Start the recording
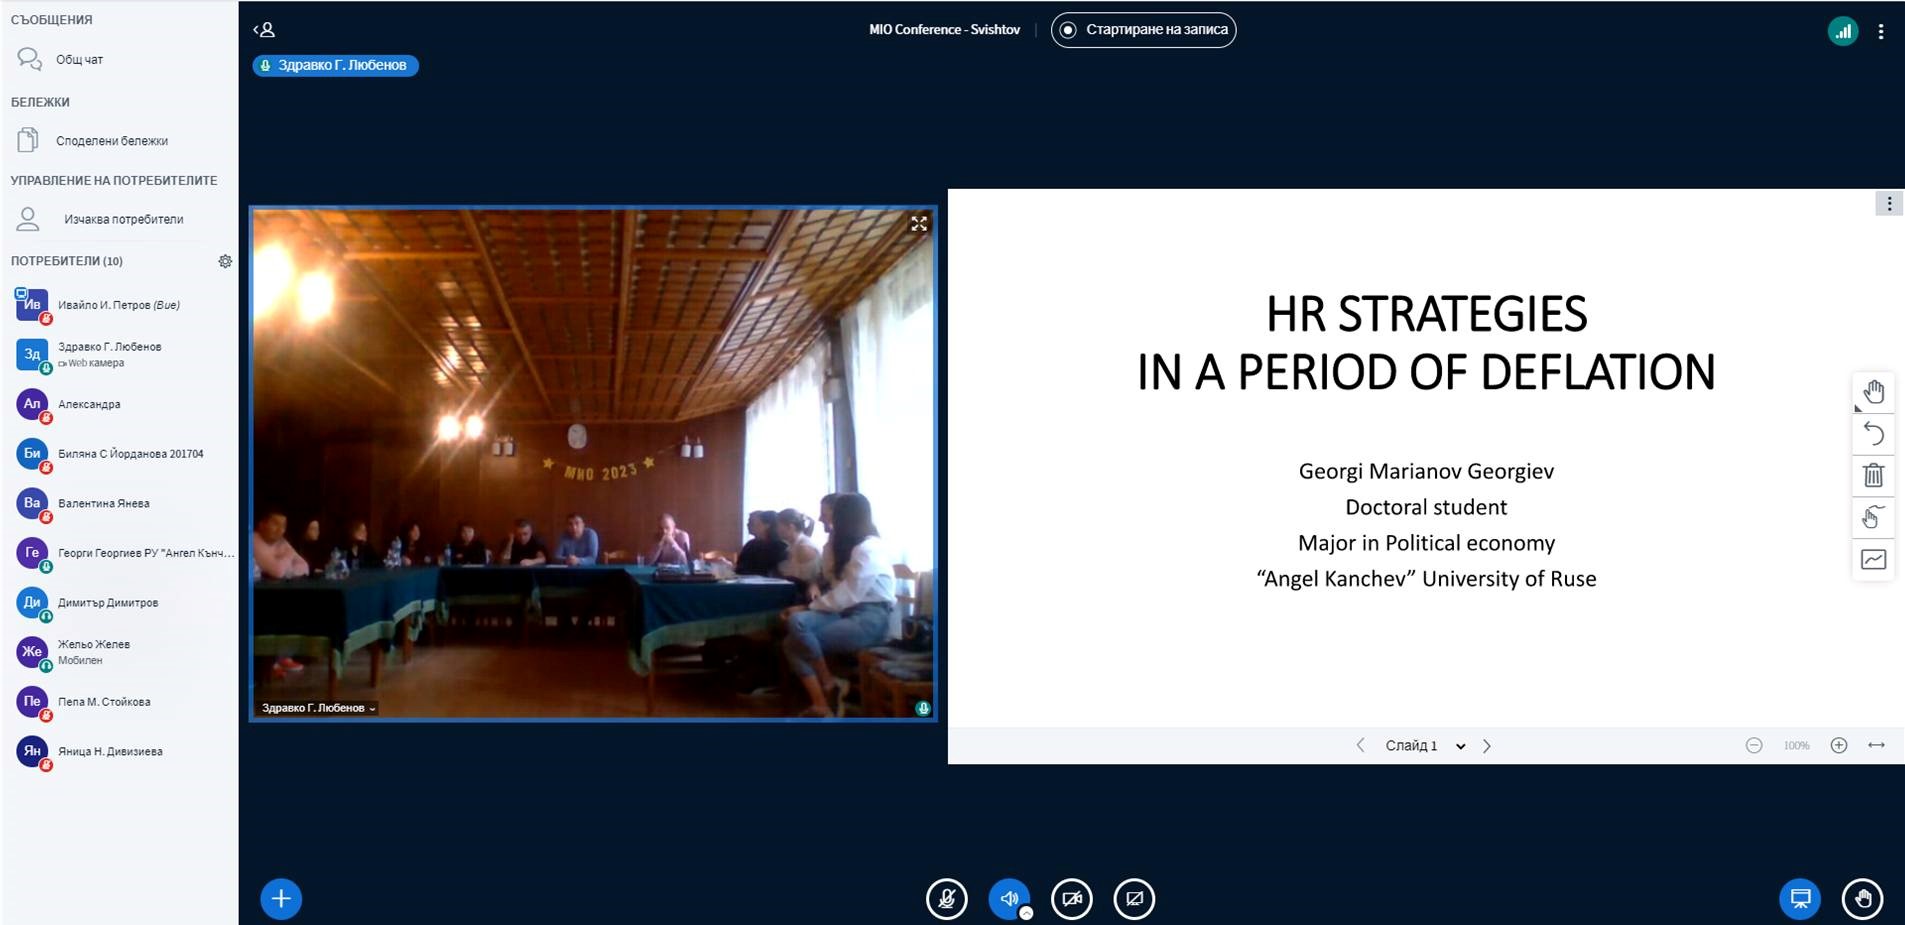This screenshot has width=1905, height=925. pyautogui.click(x=1143, y=30)
